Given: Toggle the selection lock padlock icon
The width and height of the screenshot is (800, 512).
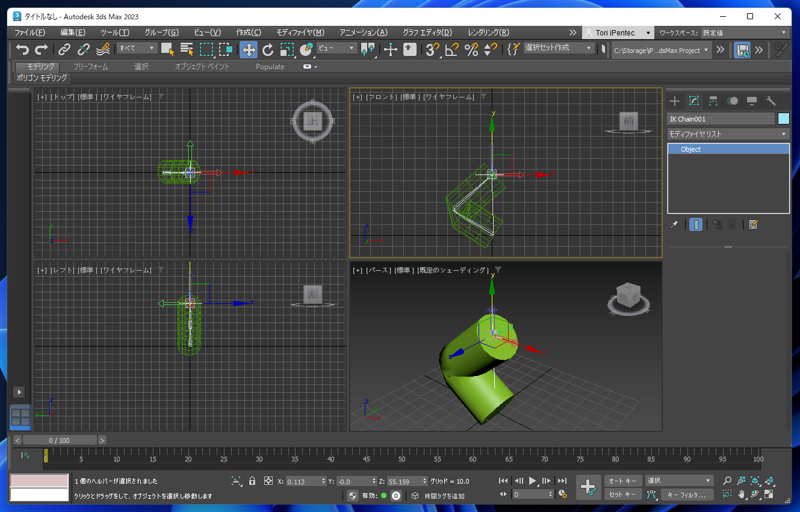Looking at the screenshot, I should tap(252, 481).
